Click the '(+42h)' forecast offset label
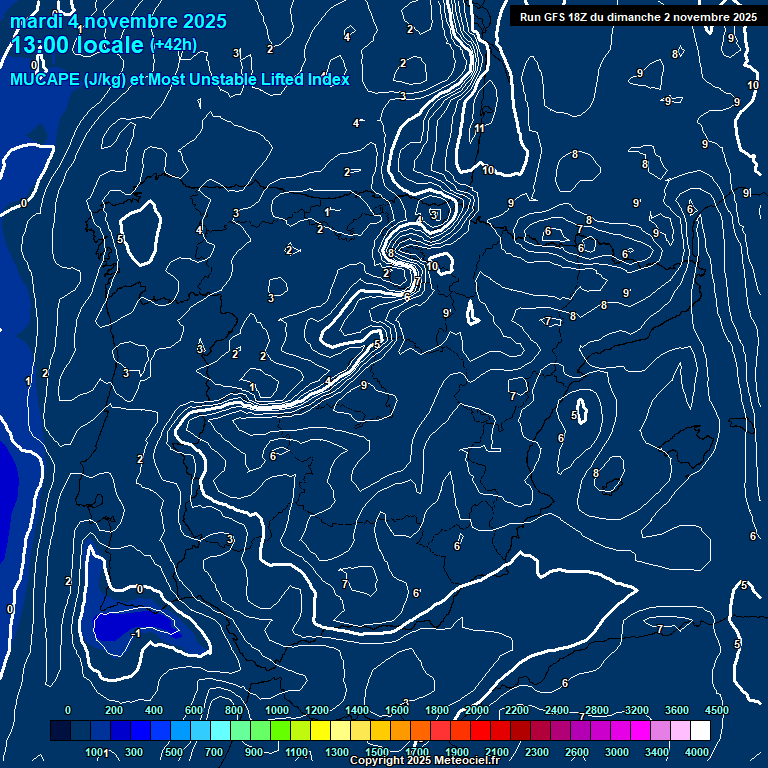The image size is (768, 768). pyautogui.click(x=173, y=45)
